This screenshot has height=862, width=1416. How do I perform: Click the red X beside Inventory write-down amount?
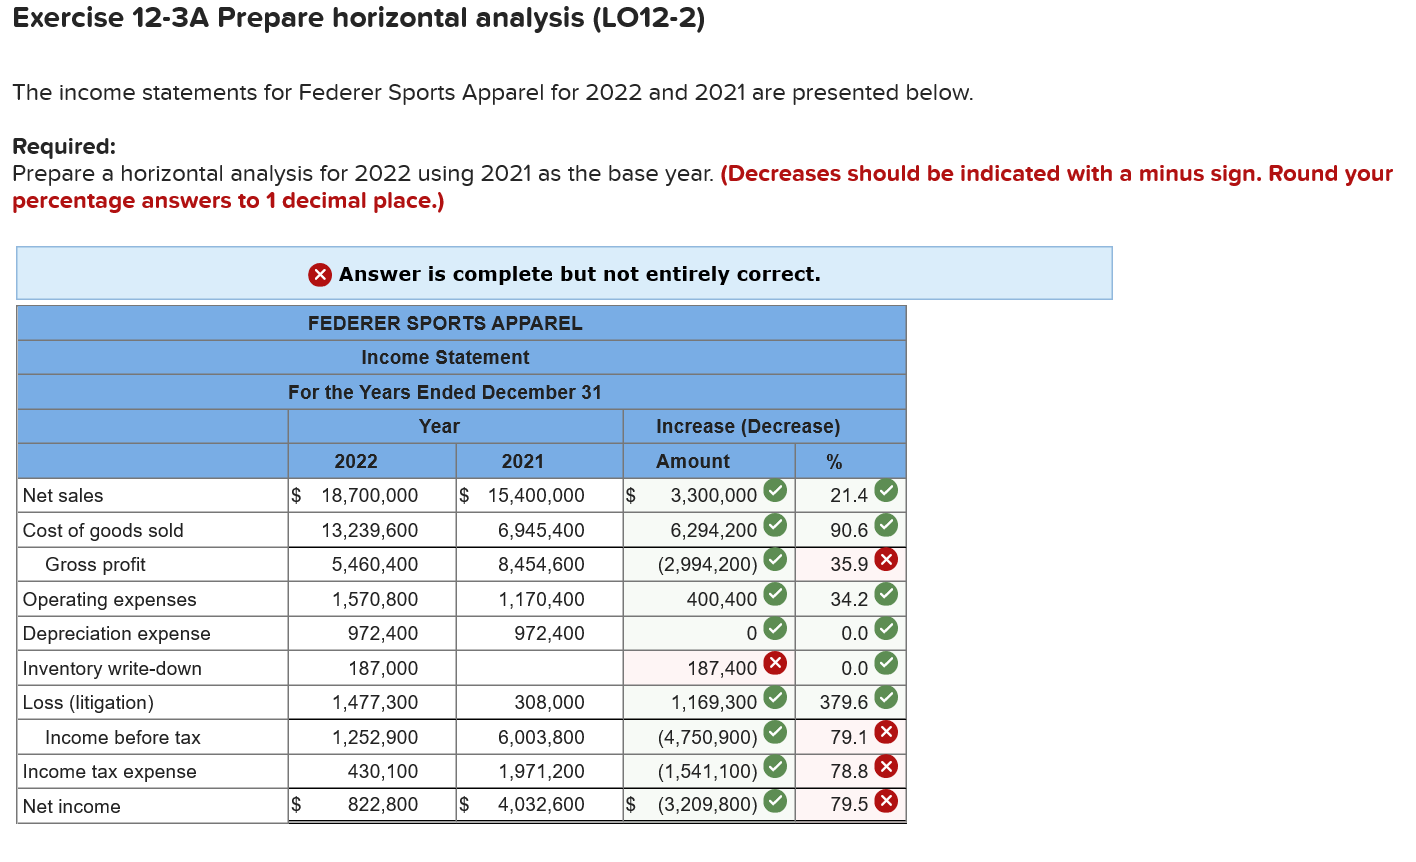tap(775, 664)
